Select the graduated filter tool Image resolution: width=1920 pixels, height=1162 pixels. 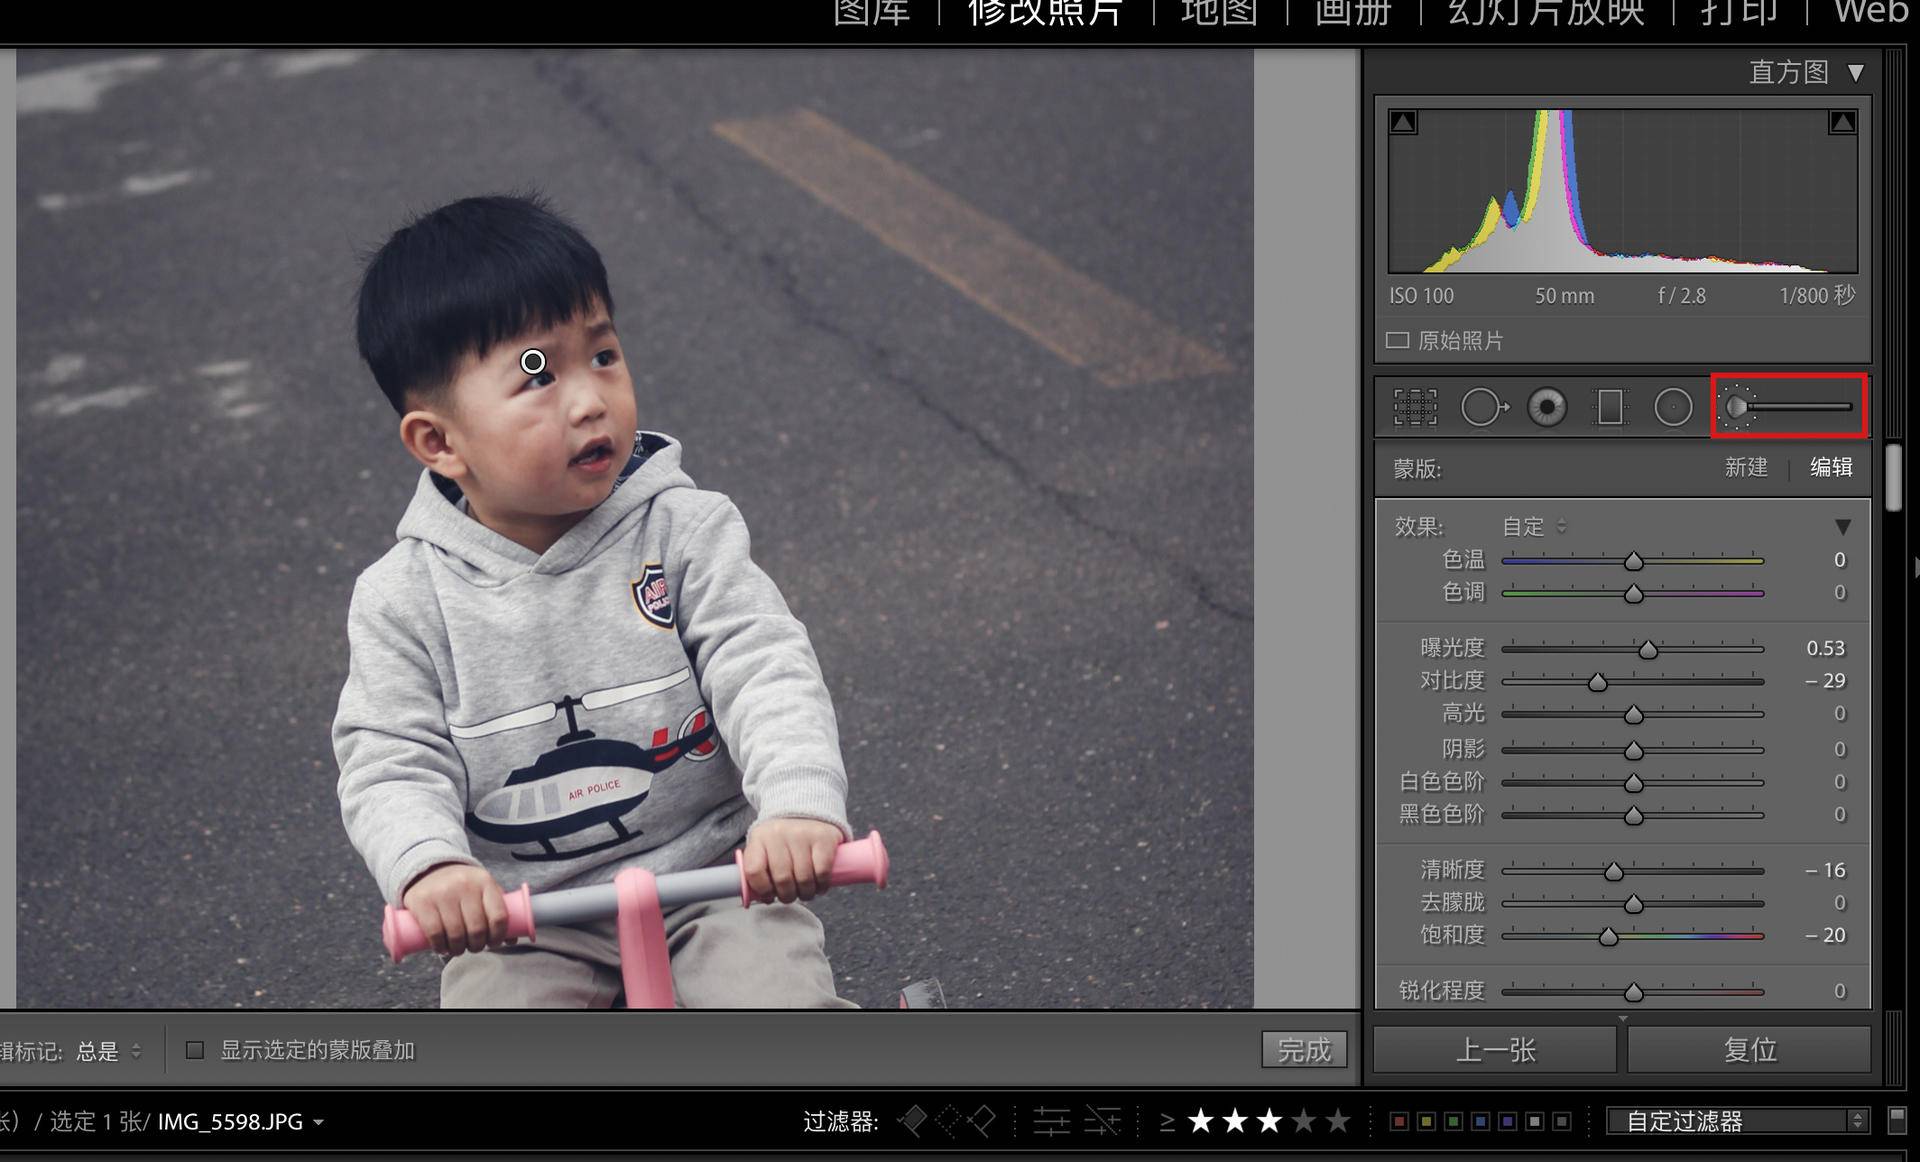coord(1610,407)
